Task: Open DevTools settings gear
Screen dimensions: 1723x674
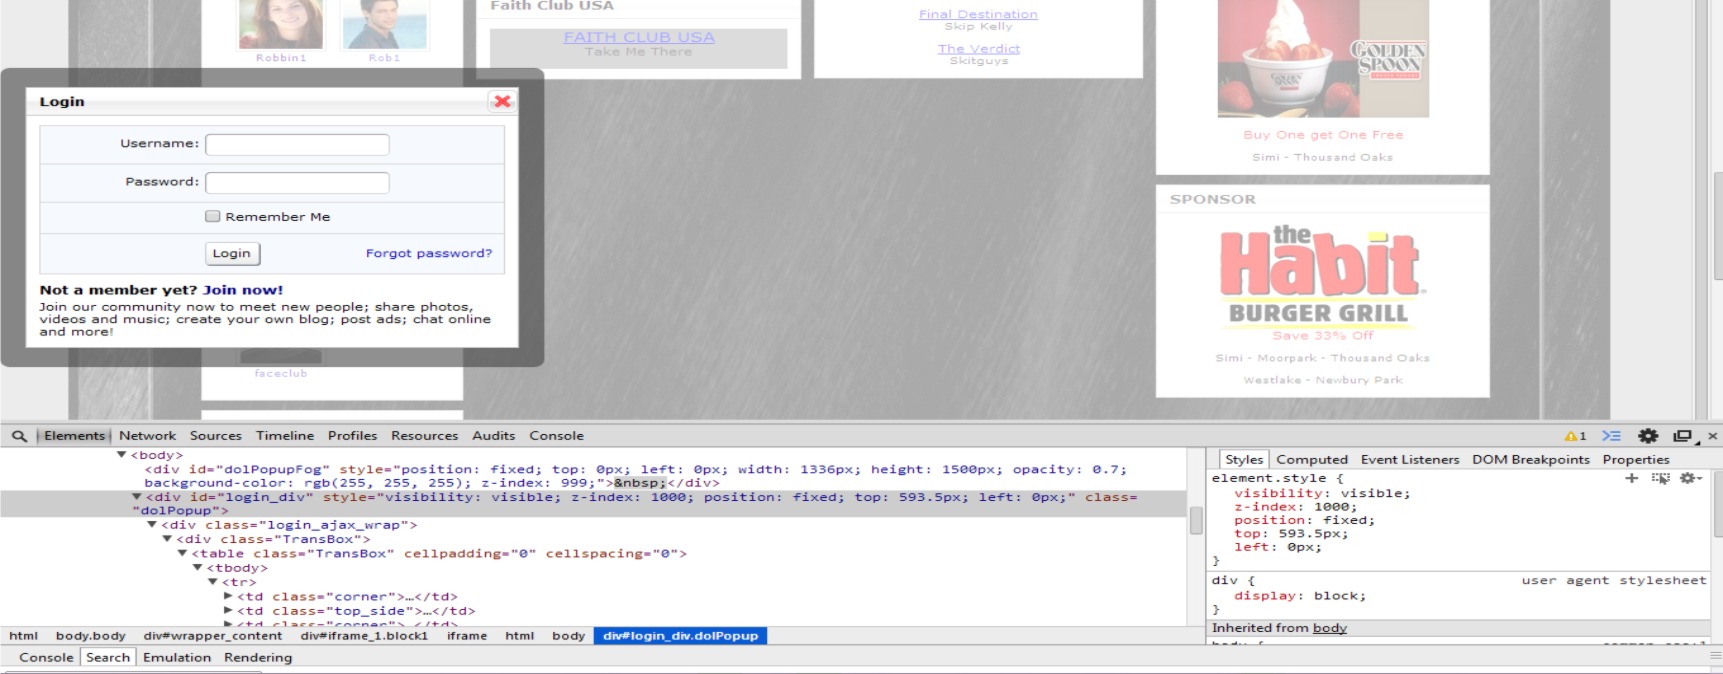Action: [x=1648, y=436]
